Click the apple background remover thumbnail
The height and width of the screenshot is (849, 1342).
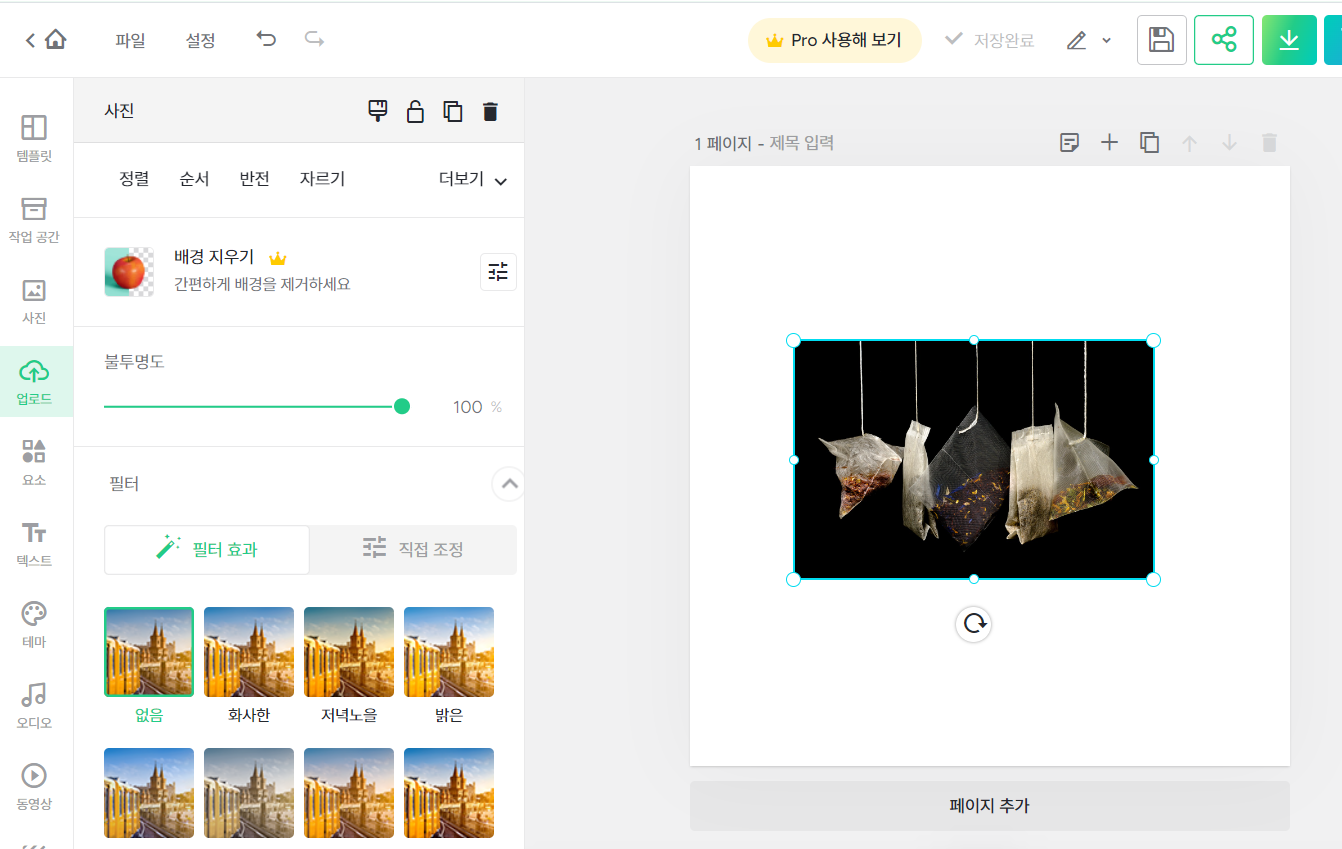coord(130,272)
